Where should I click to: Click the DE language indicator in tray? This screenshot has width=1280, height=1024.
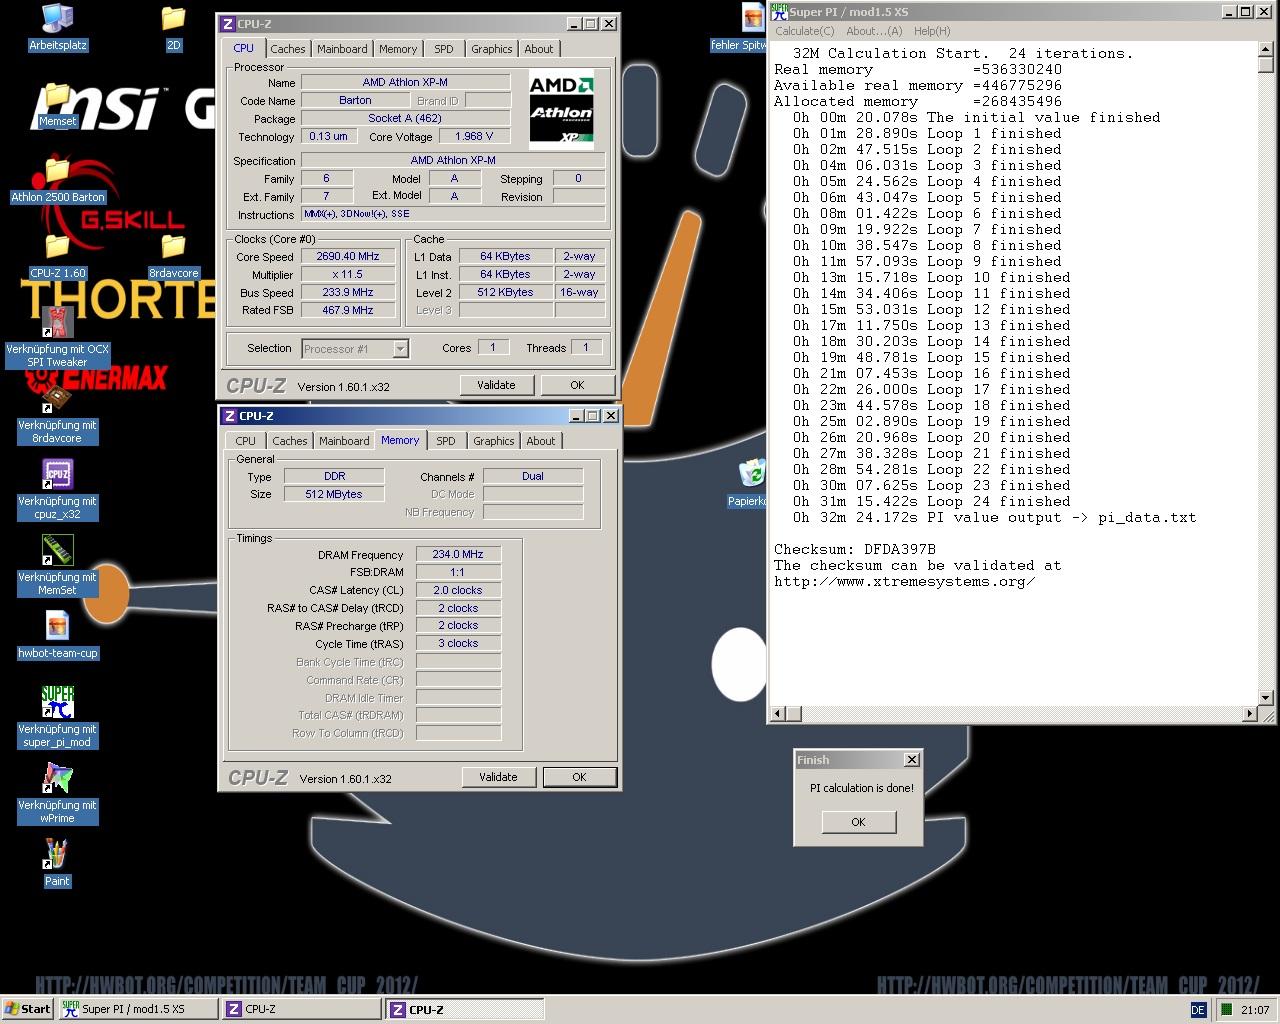pos(1198,1010)
